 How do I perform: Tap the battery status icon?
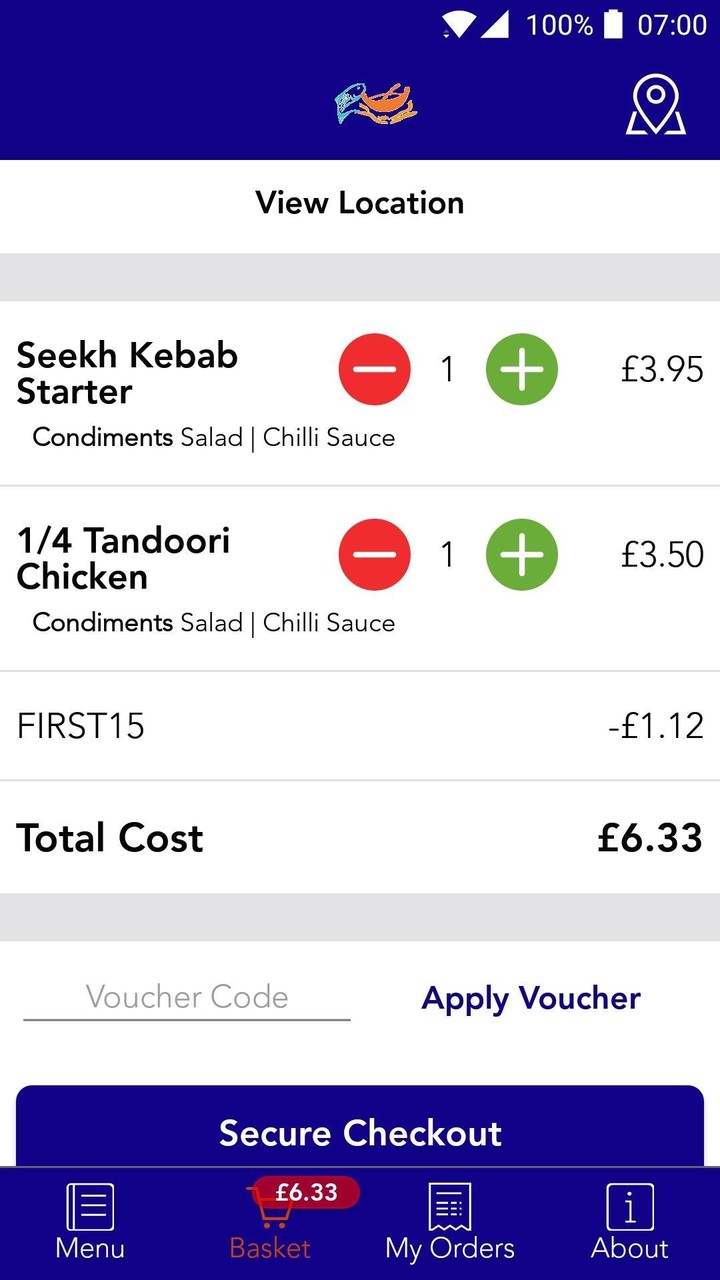(x=614, y=24)
